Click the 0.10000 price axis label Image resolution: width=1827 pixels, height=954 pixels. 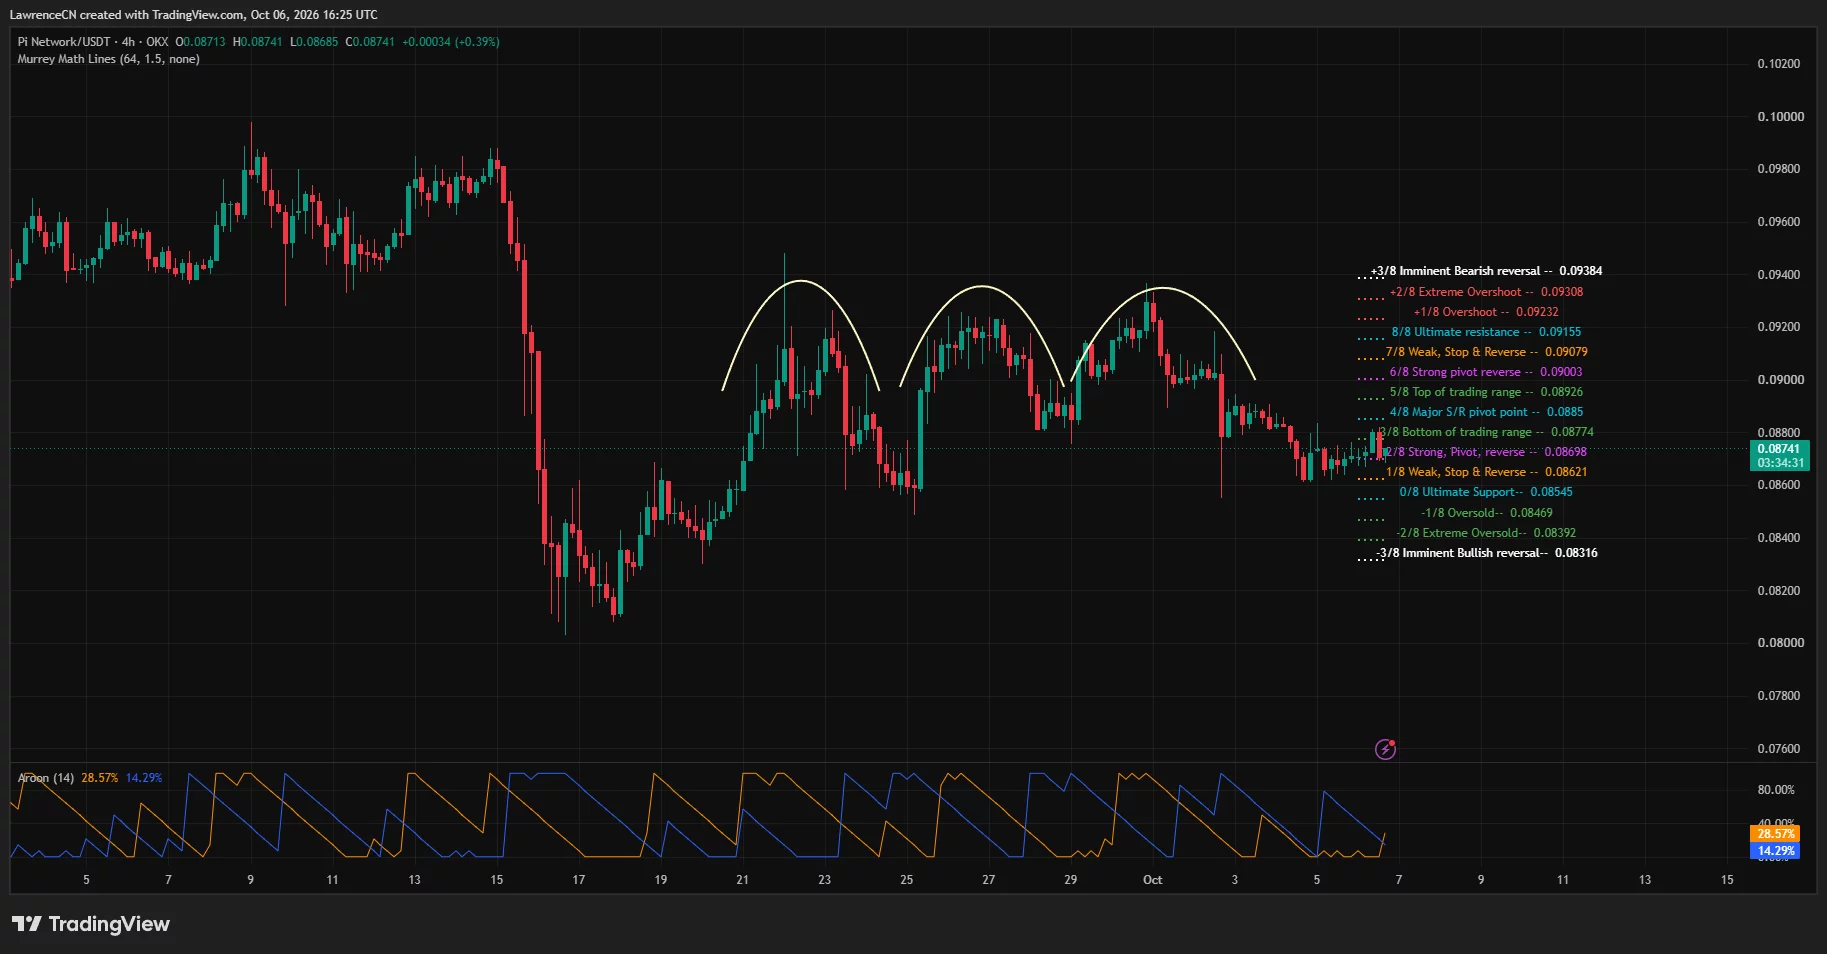point(1781,117)
